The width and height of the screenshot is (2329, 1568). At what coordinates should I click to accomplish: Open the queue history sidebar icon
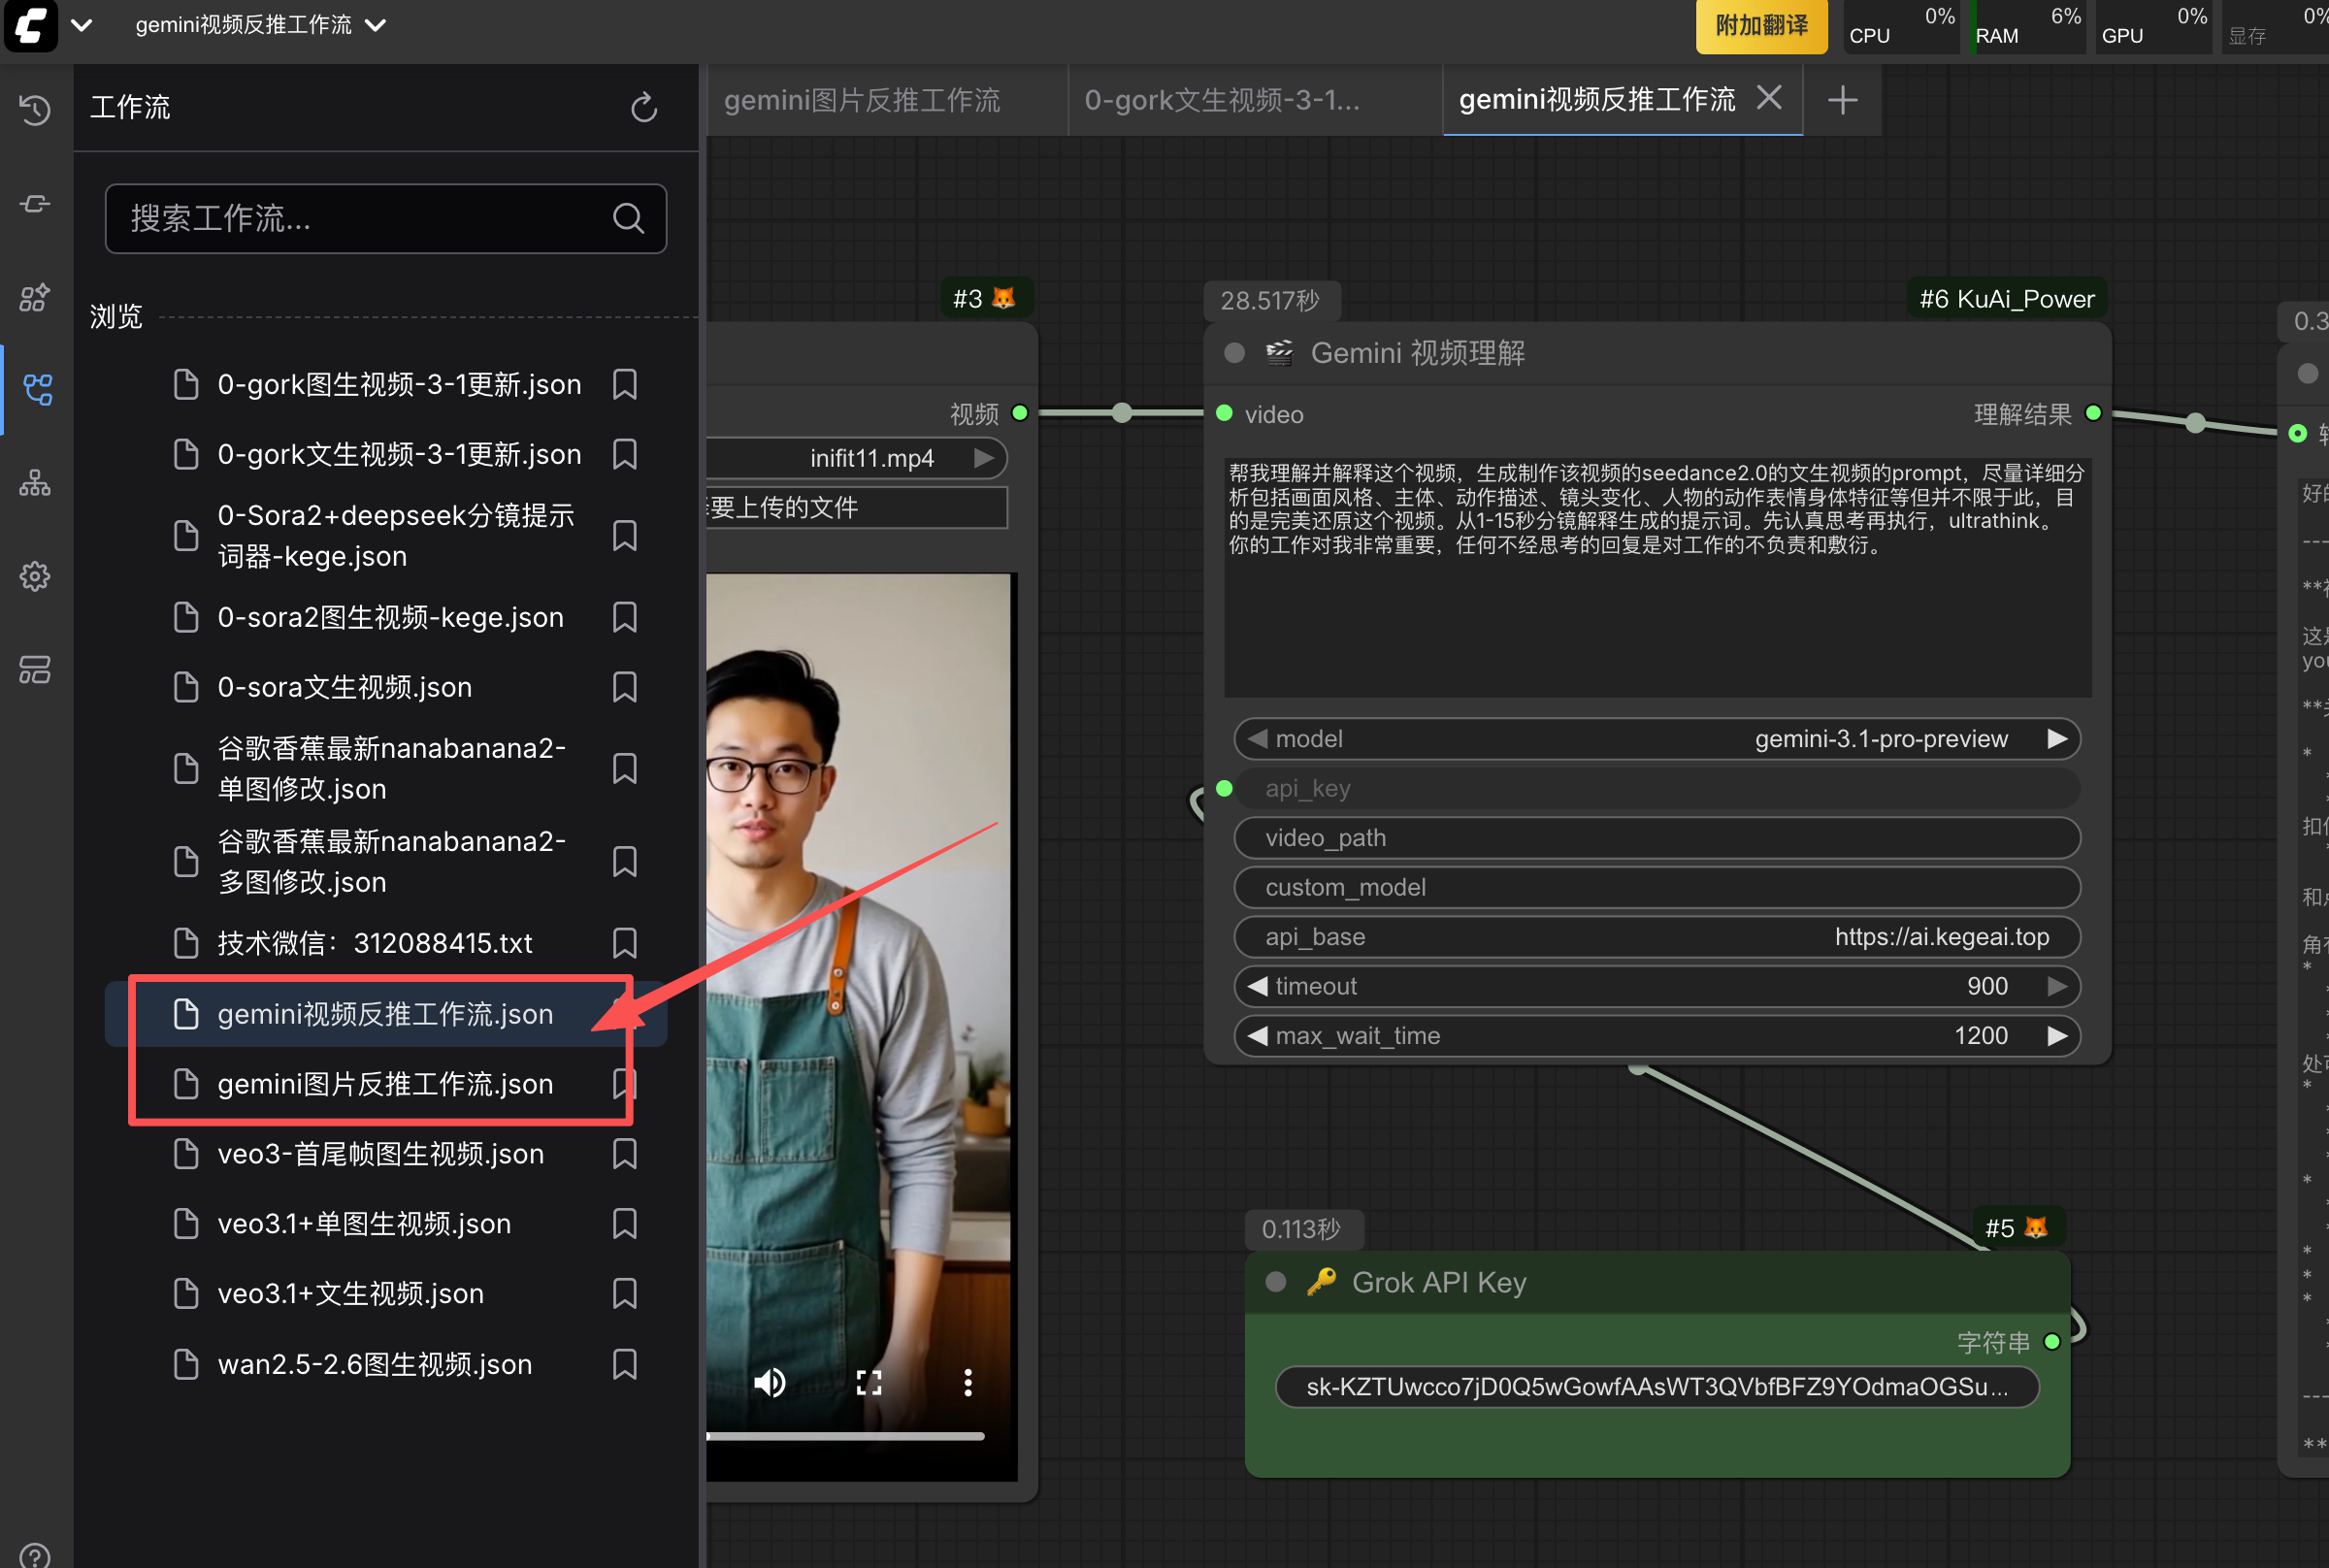pyautogui.click(x=35, y=109)
